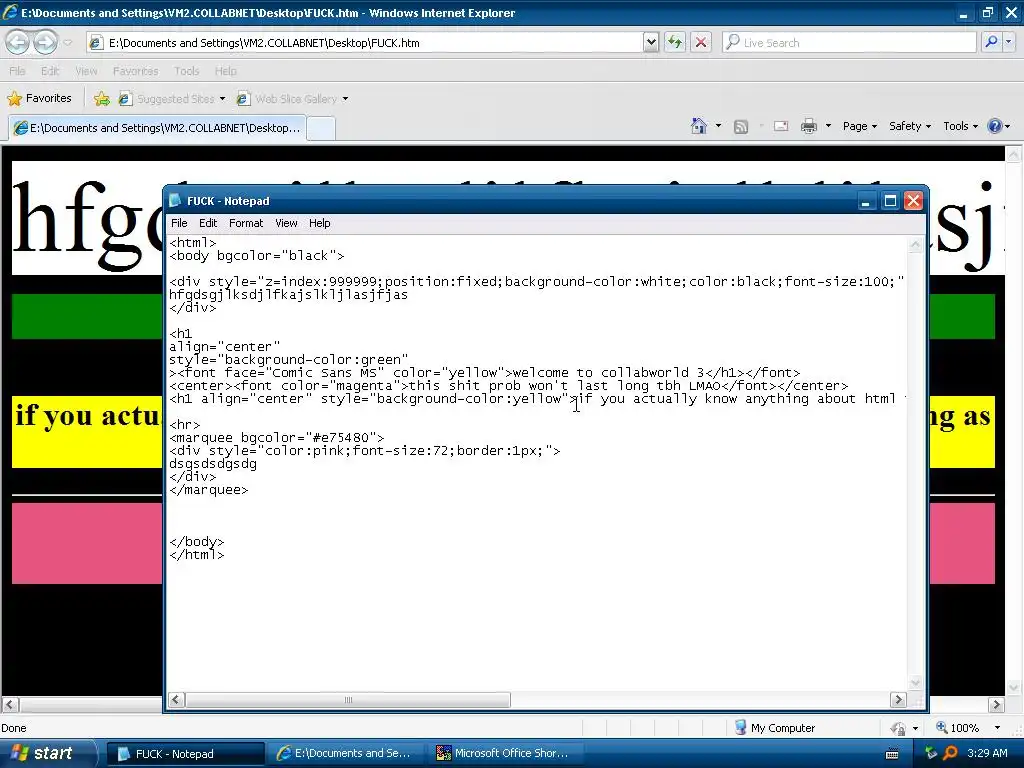Click the orange magnifier tray icon
Image resolution: width=1024 pixels, height=768 pixels.
[x=950, y=753]
